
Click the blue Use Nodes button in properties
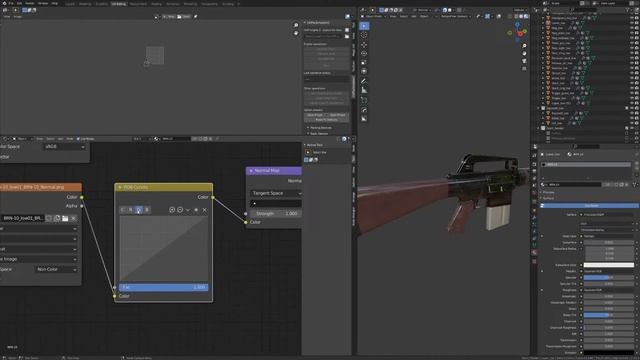pyautogui.click(x=589, y=206)
